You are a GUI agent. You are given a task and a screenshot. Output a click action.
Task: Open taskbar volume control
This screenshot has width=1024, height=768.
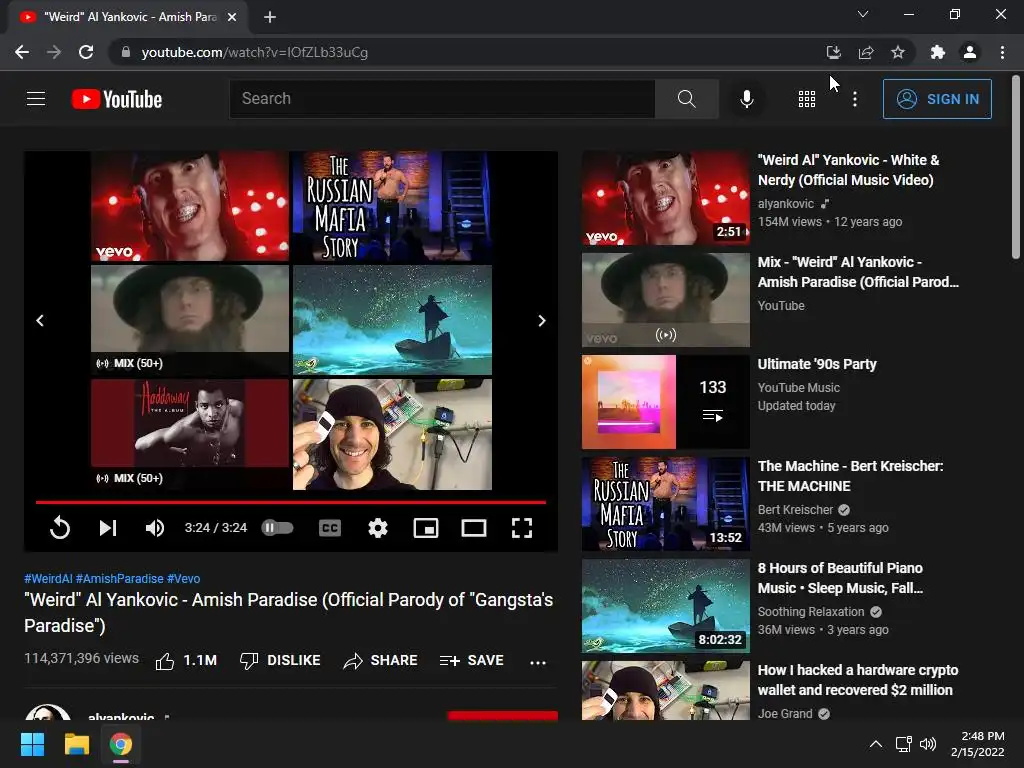(x=927, y=744)
